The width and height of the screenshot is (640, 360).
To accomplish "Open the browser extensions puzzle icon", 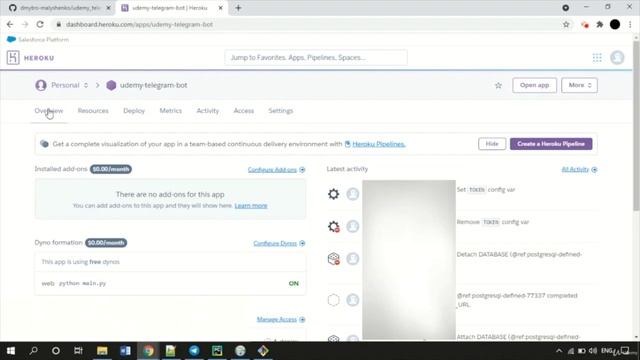I will click(600, 24).
